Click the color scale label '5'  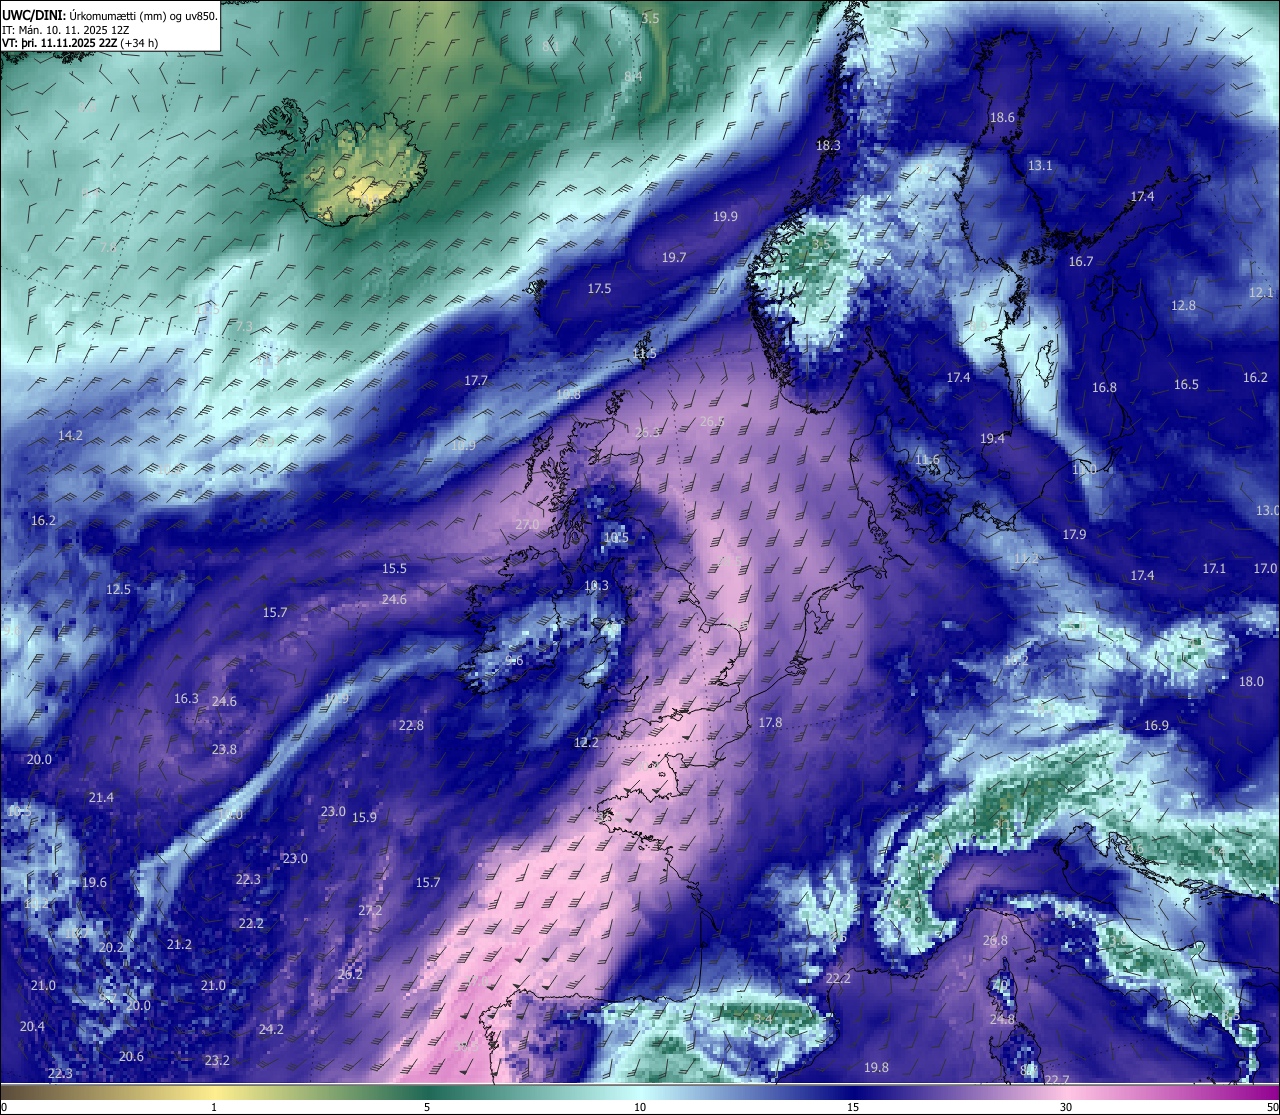(x=427, y=1107)
